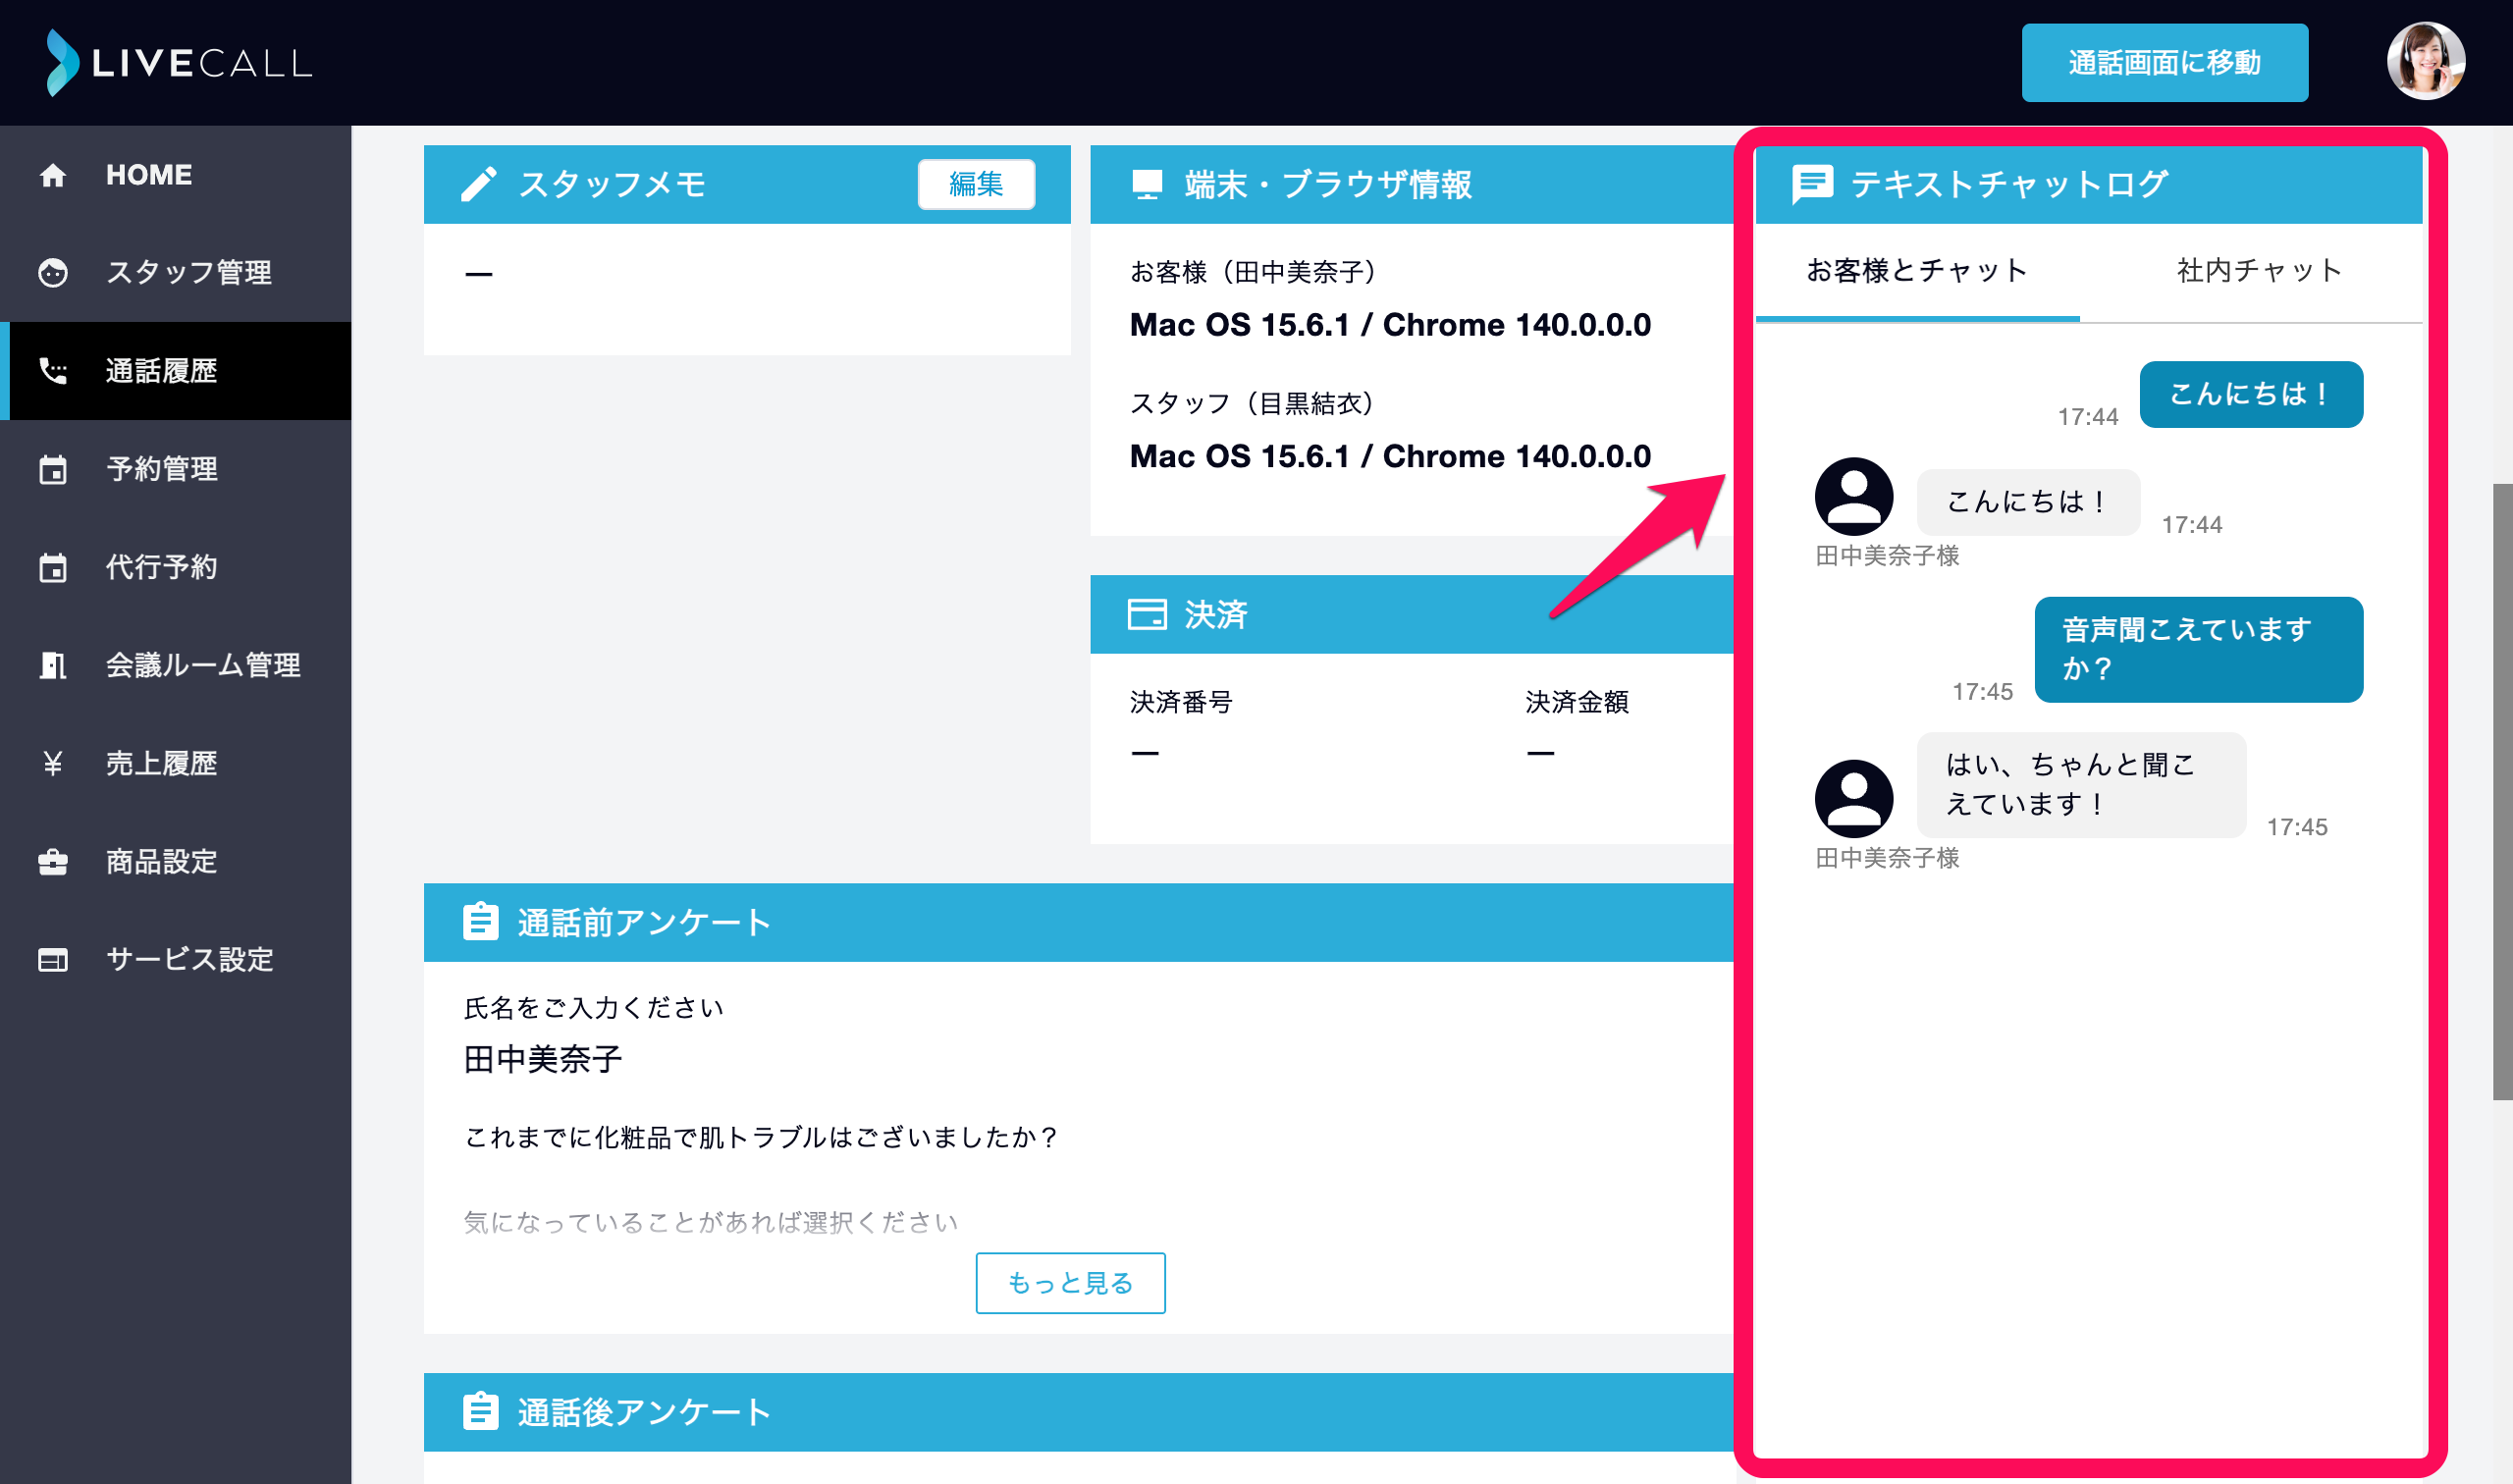Open スタッフ管理 menu item
Image resolution: width=2513 pixels, height=1484 pixels.
(x=176, y=273)
